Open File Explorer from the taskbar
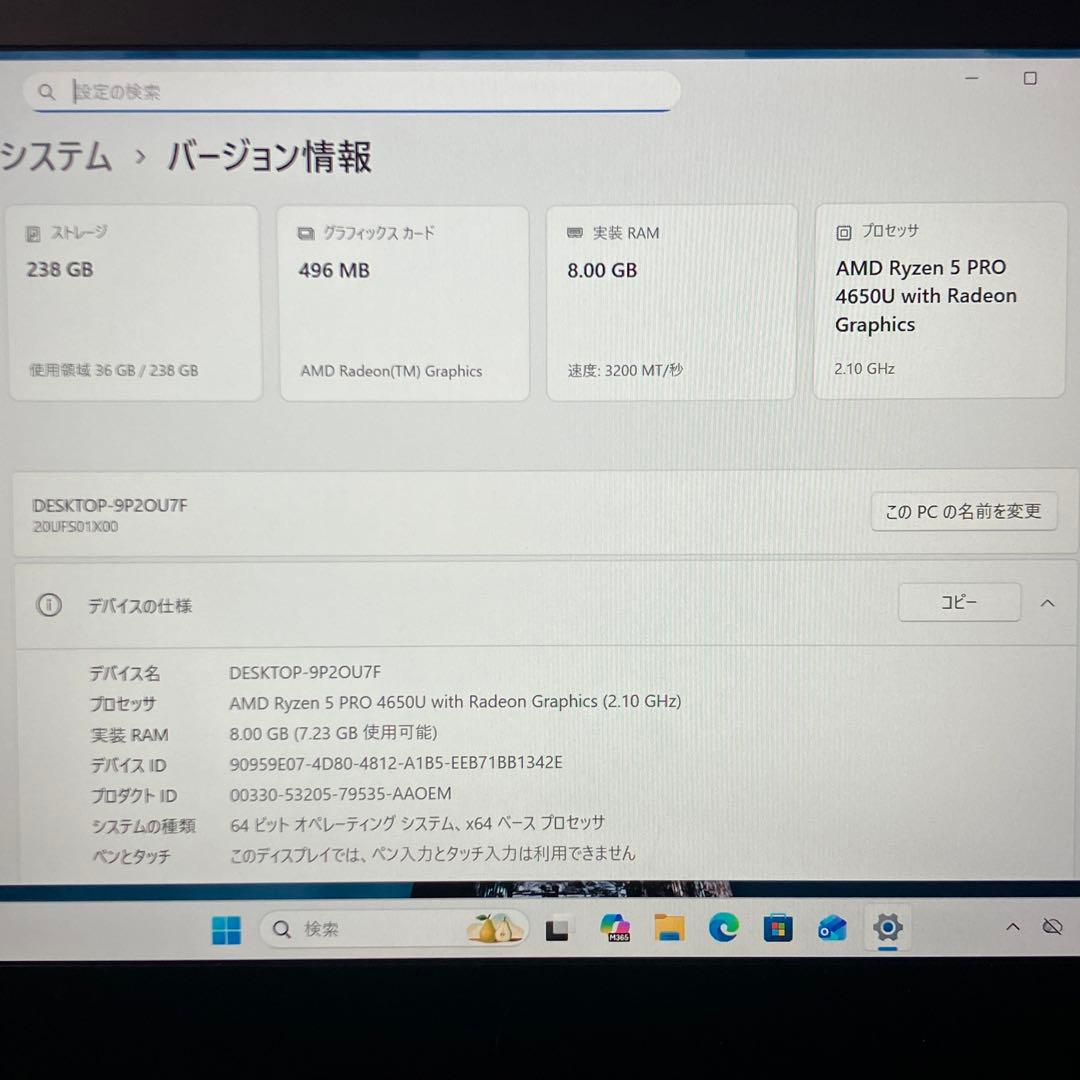The image size is (1080, 1080). click(x=670, y=928)
